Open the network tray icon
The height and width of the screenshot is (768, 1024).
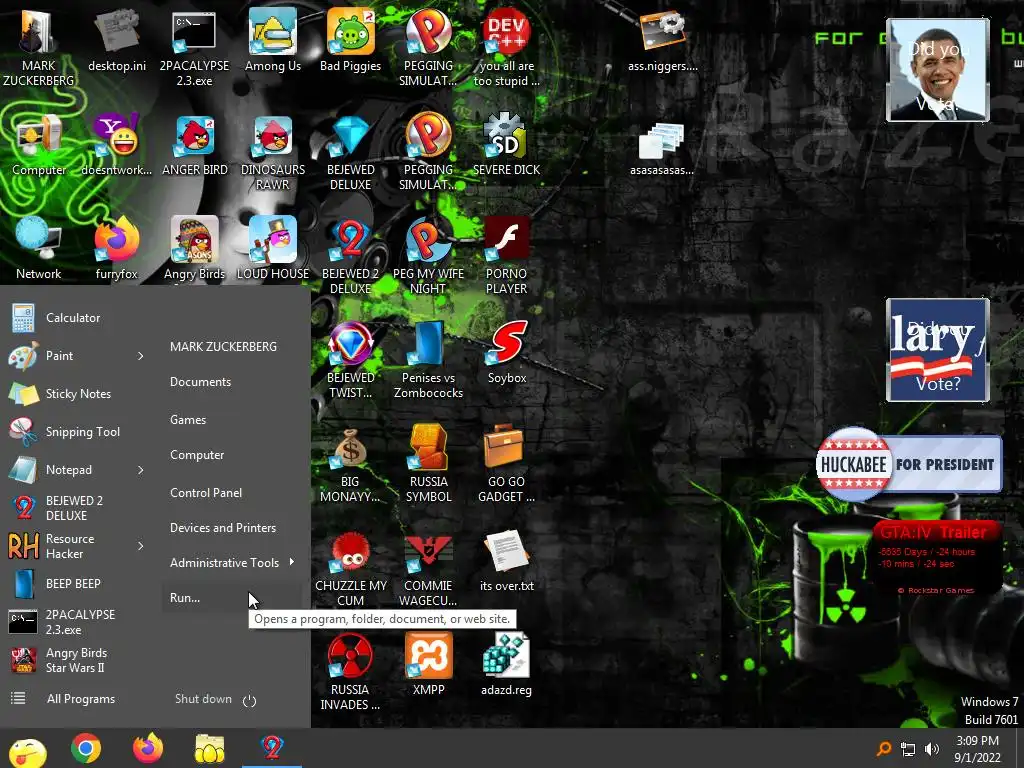(908, 749)
